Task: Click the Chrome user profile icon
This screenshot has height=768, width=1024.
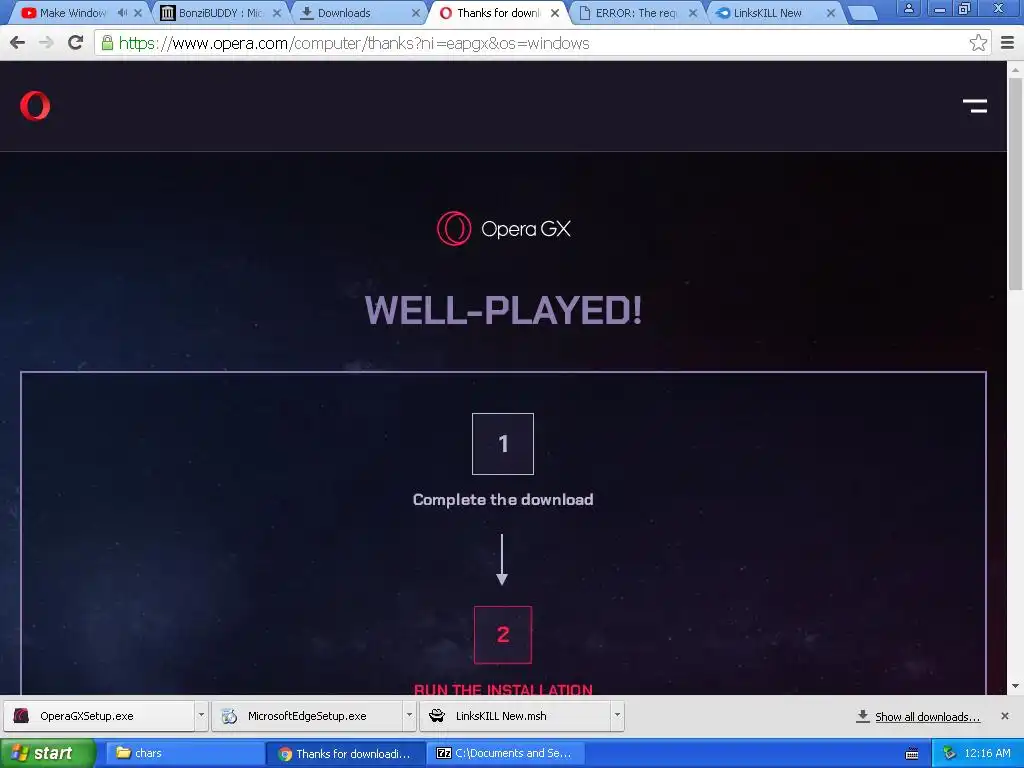Action: pos(908,8)
